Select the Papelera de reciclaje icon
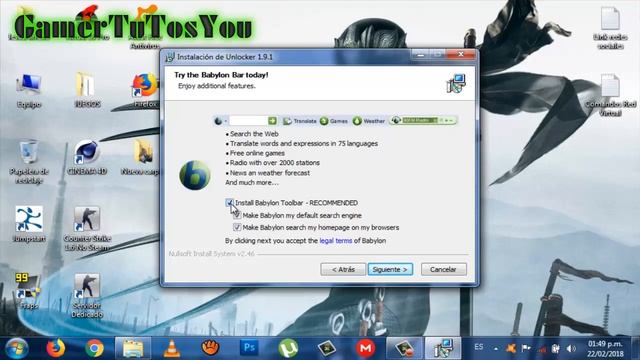The height and width of the screenshot is (360, 640). tap(29, 161)
